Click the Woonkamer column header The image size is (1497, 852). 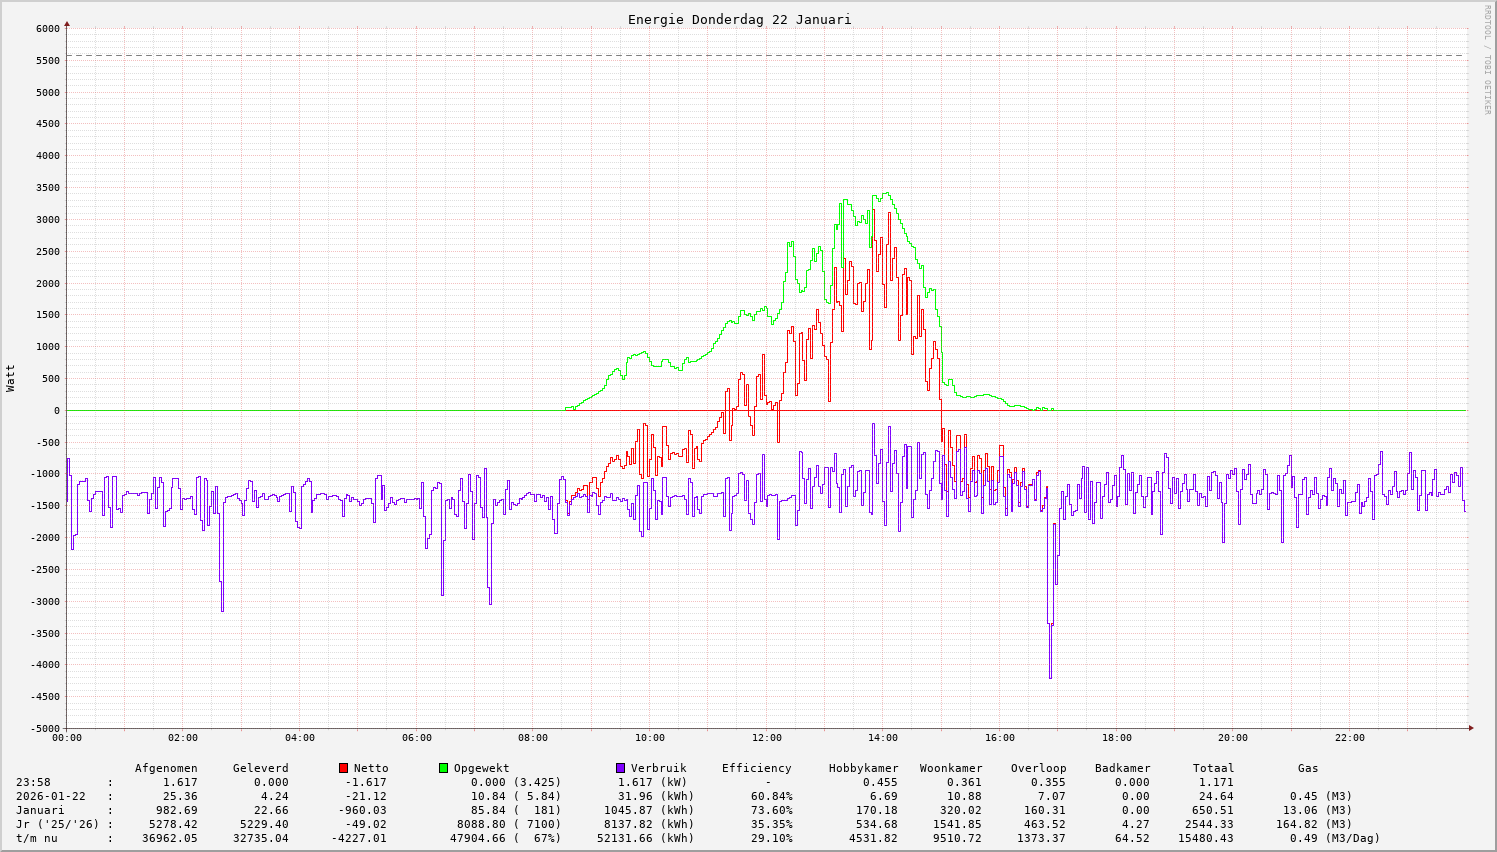[951, 768]
